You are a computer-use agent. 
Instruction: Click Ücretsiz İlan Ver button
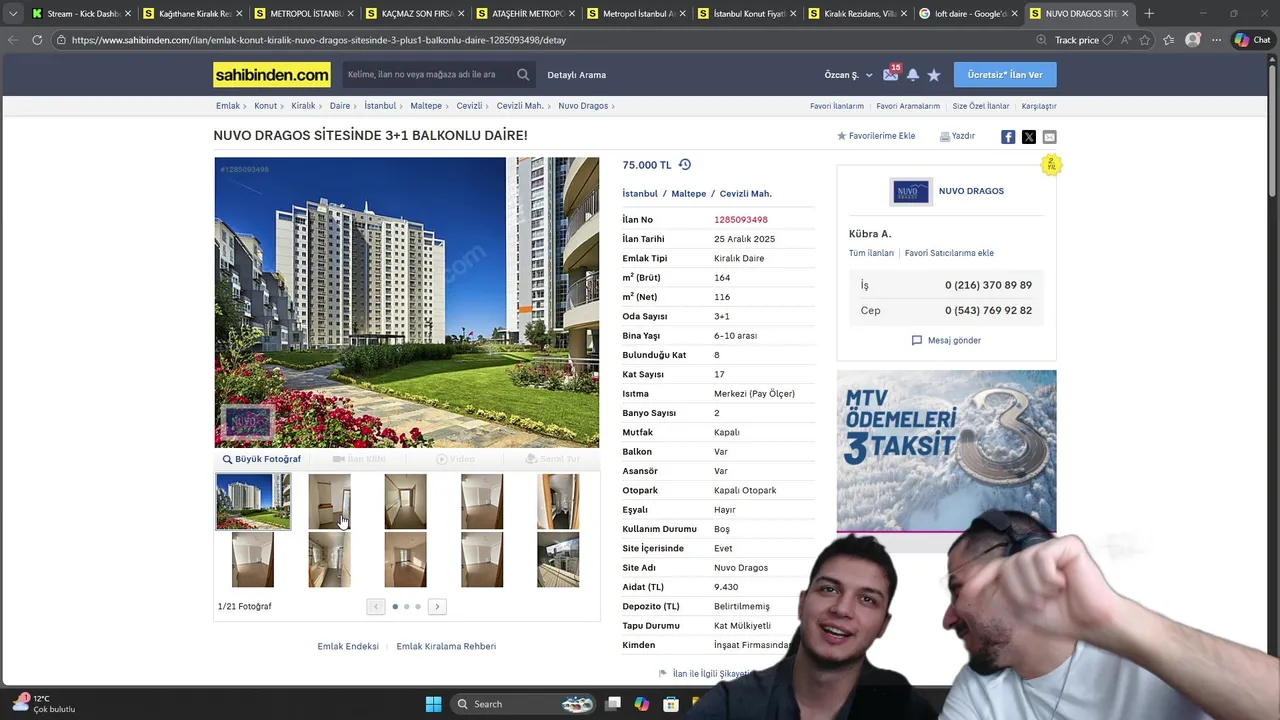(1005, 75)
